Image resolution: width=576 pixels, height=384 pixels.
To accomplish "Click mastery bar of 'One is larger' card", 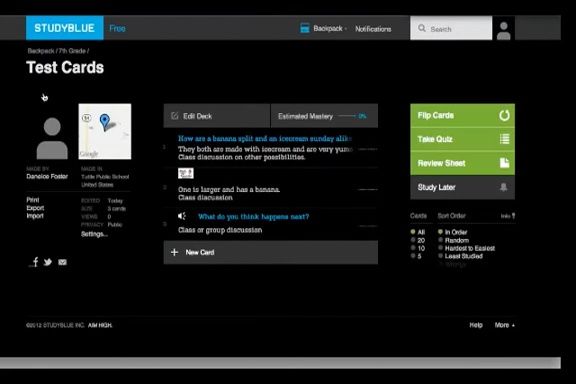I will click(x=368, y=190).
